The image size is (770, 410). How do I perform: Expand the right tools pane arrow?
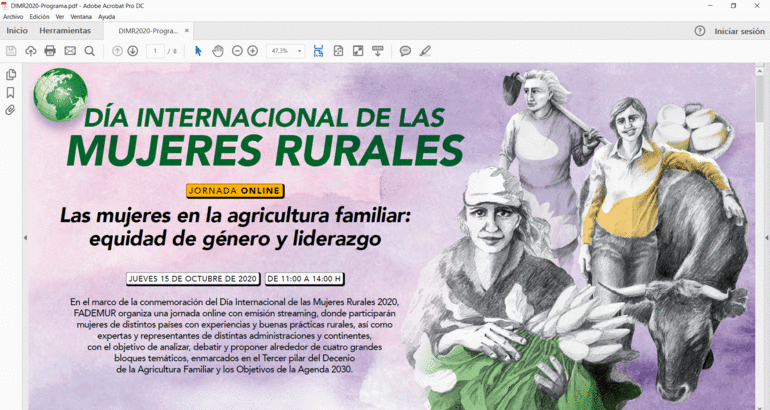pos(765,238)
